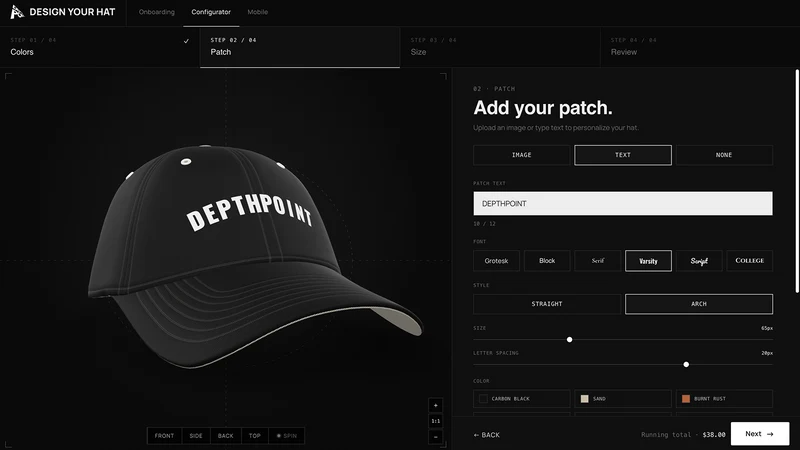
Task: Click the $38.00 running total
Action: 714,435
